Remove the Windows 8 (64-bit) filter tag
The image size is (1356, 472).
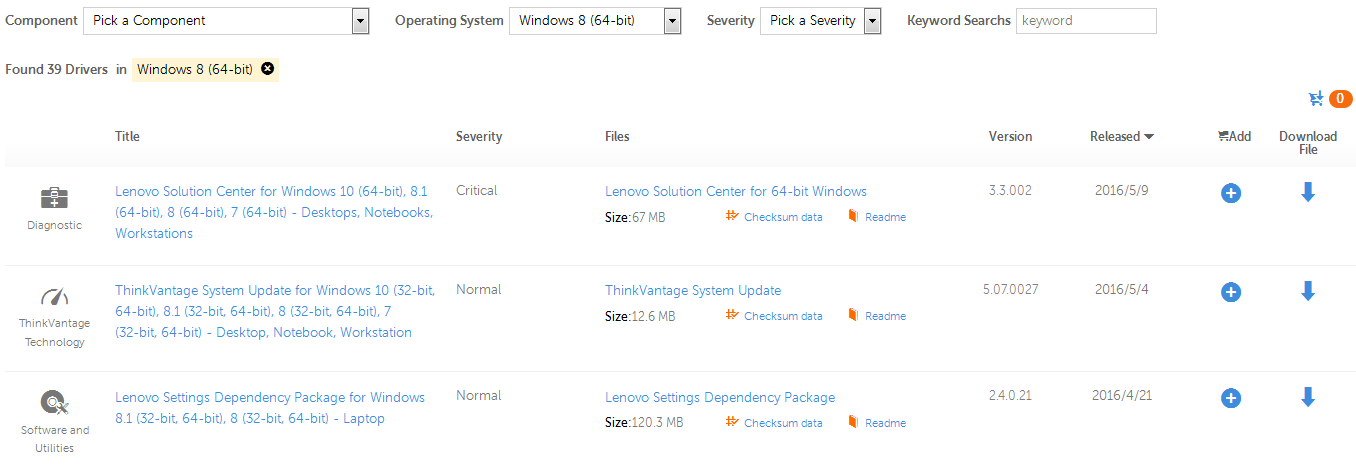pyautogui.click(x=267, y=69)
